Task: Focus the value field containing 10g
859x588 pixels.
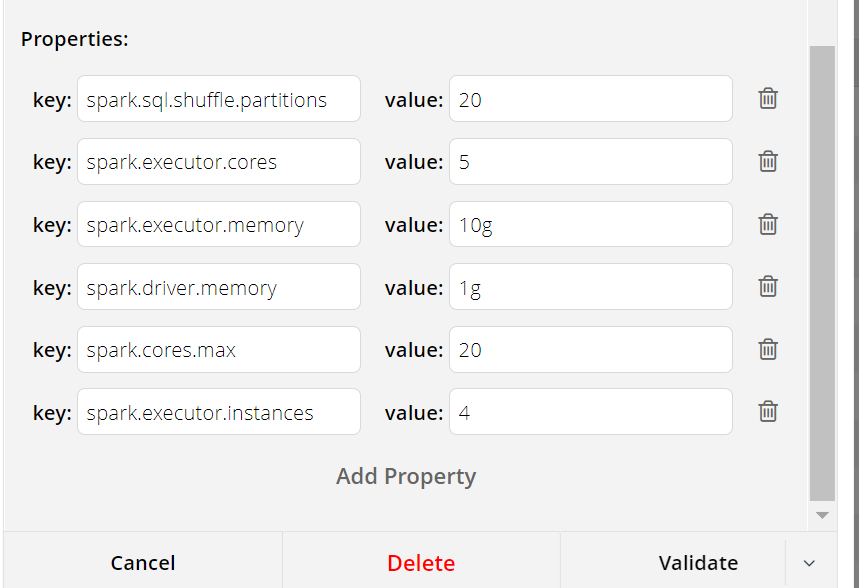Action: [590, 225]
